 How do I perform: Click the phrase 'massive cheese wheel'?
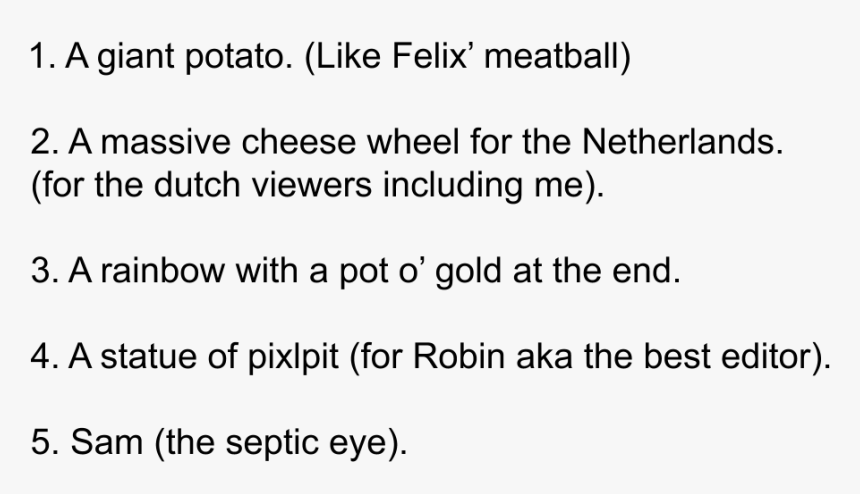[280, 142]
